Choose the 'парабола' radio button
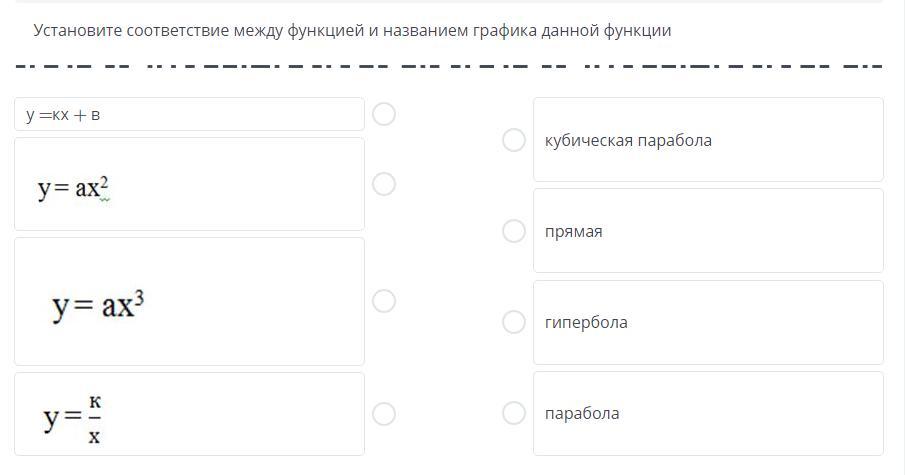905x475 pixels. point(514,413)
